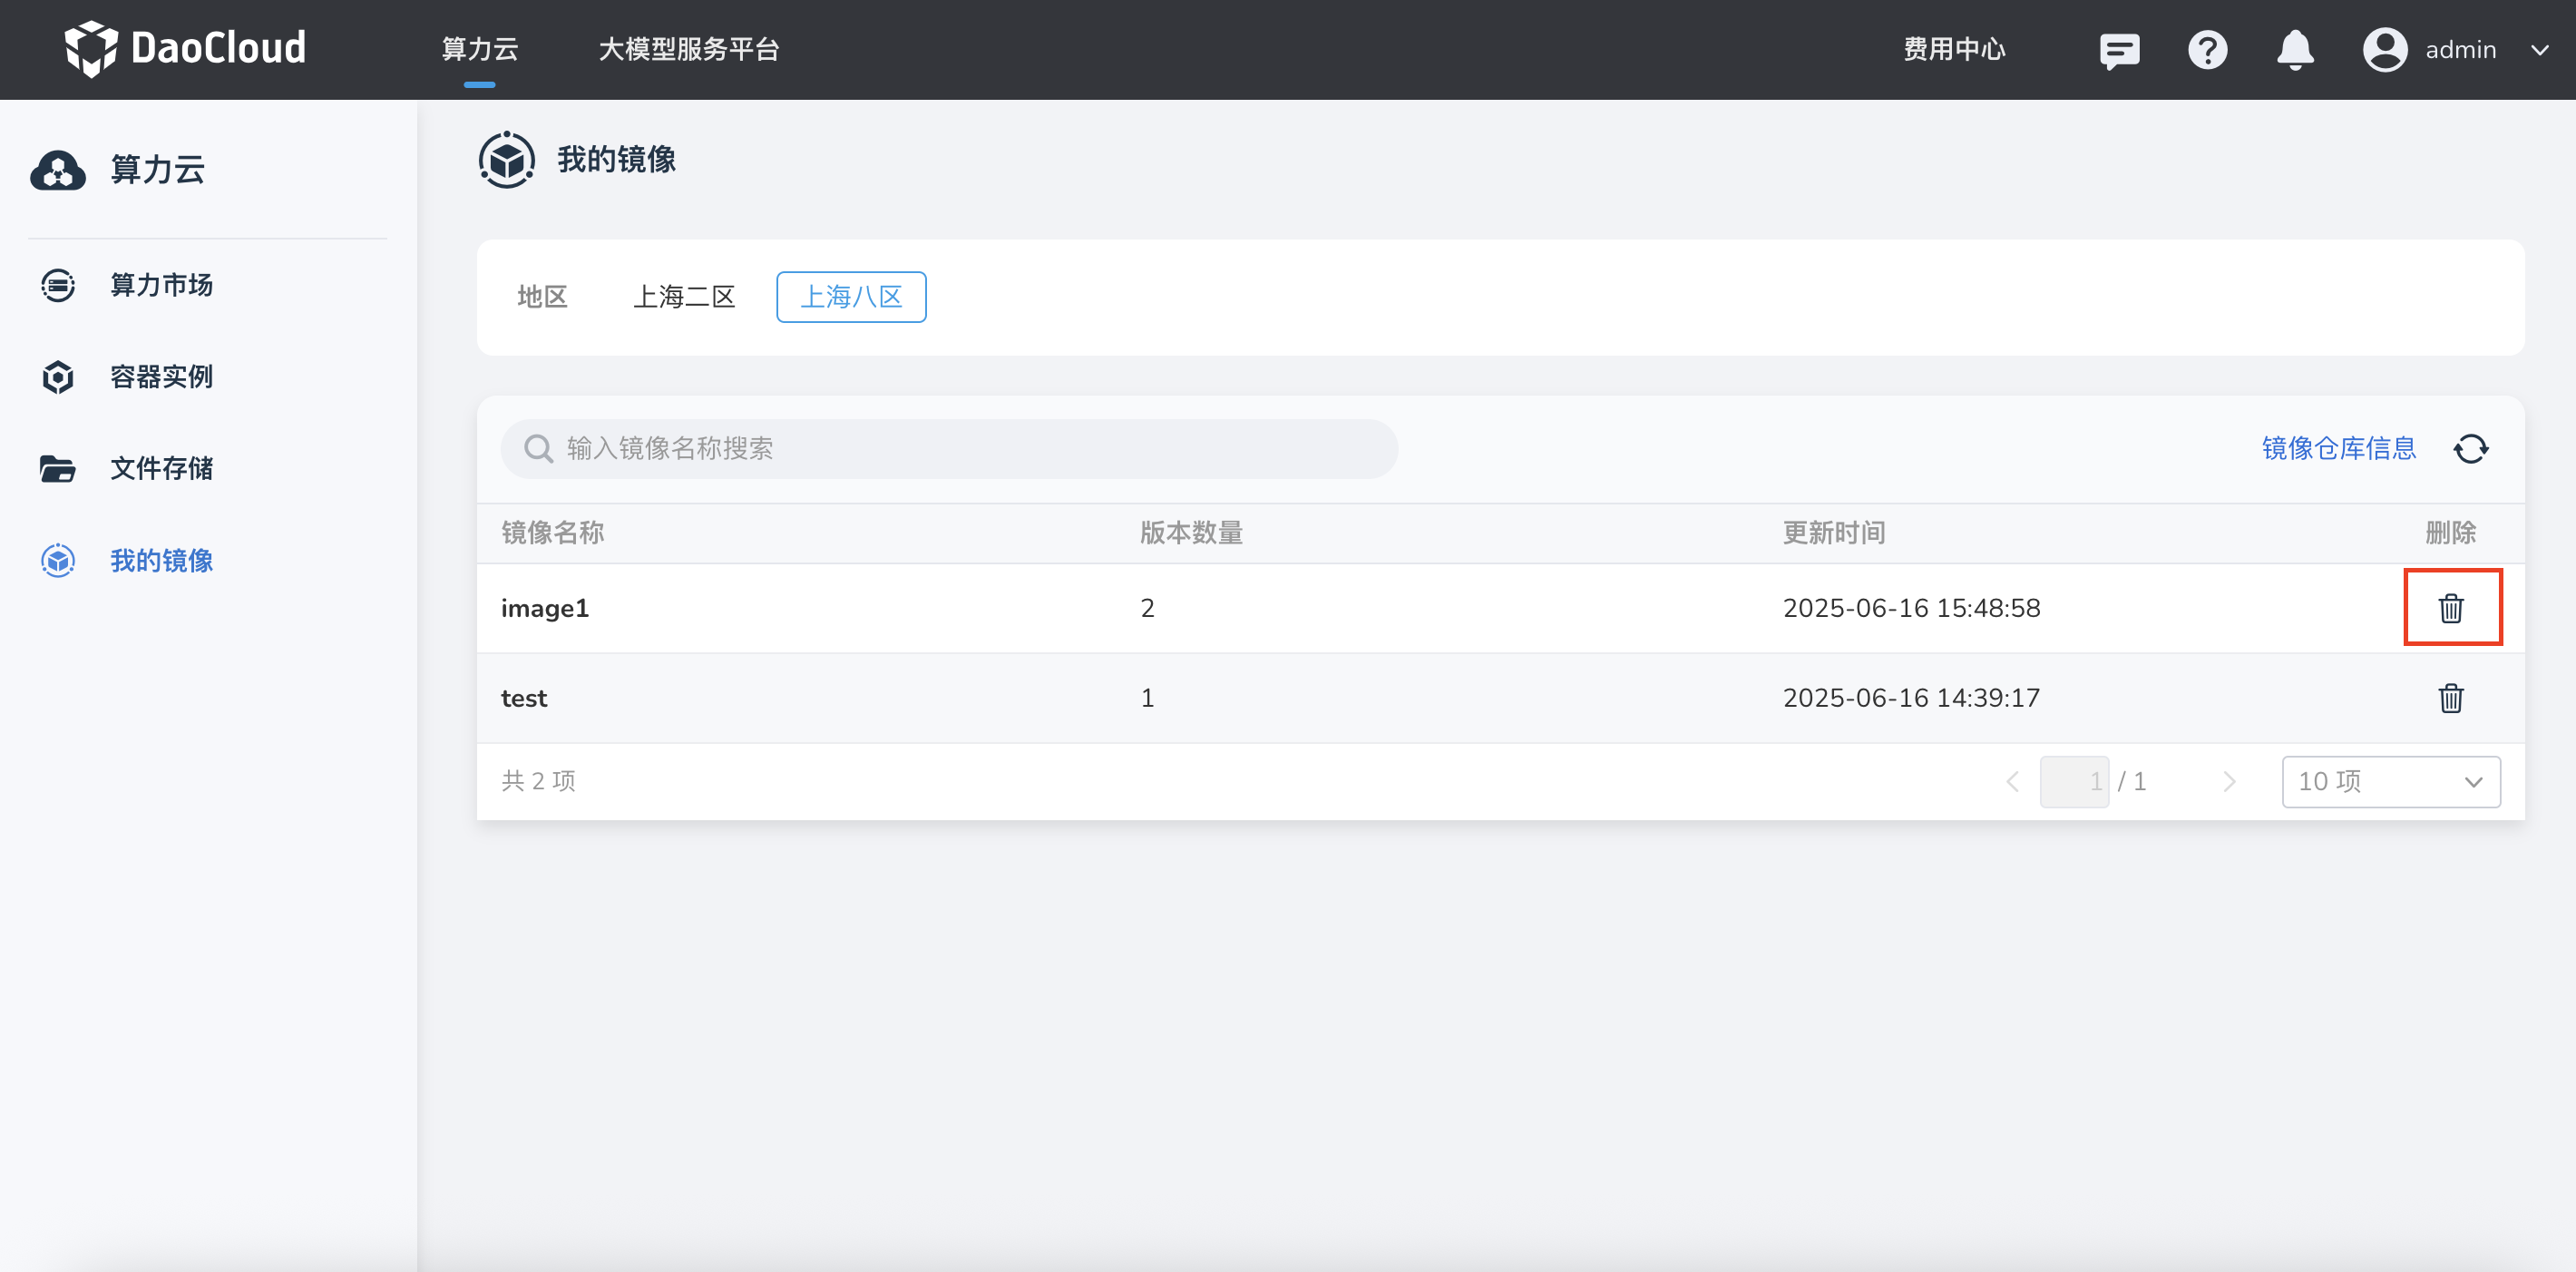Viewport: 2576px width, 1272px height.
Task: Refresh the image list
Action: 2470,449
